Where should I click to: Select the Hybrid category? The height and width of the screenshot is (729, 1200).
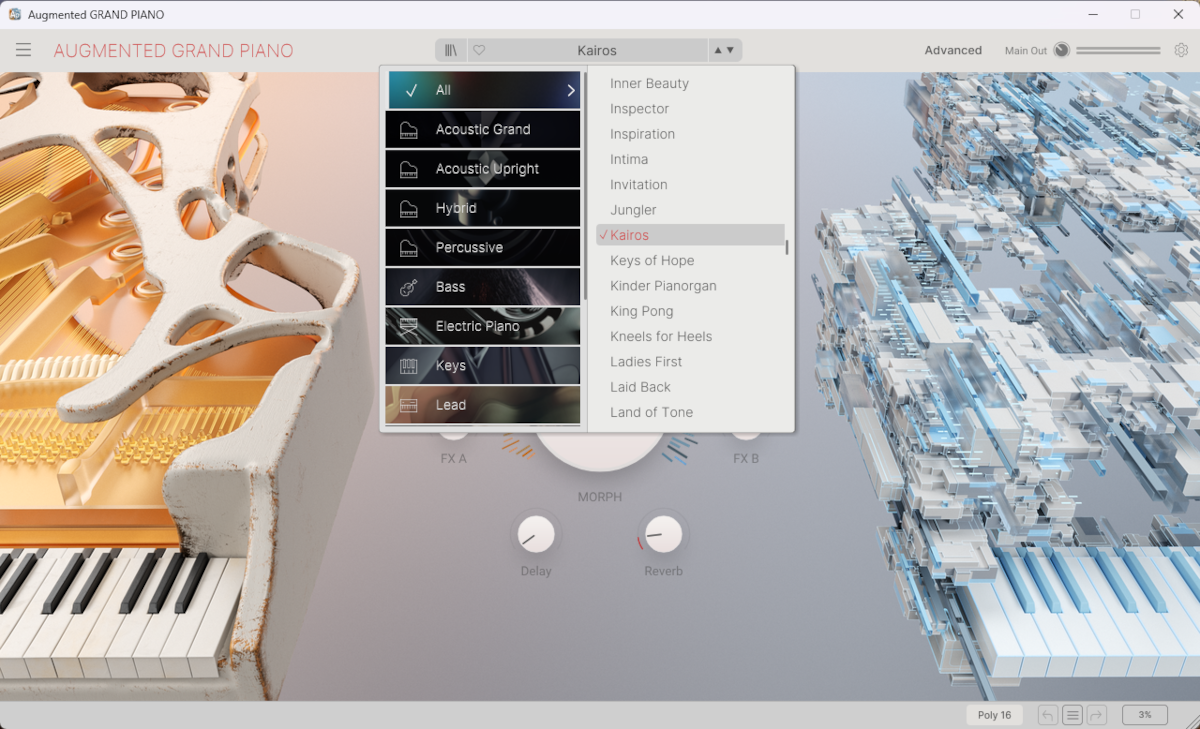point(483,208)
